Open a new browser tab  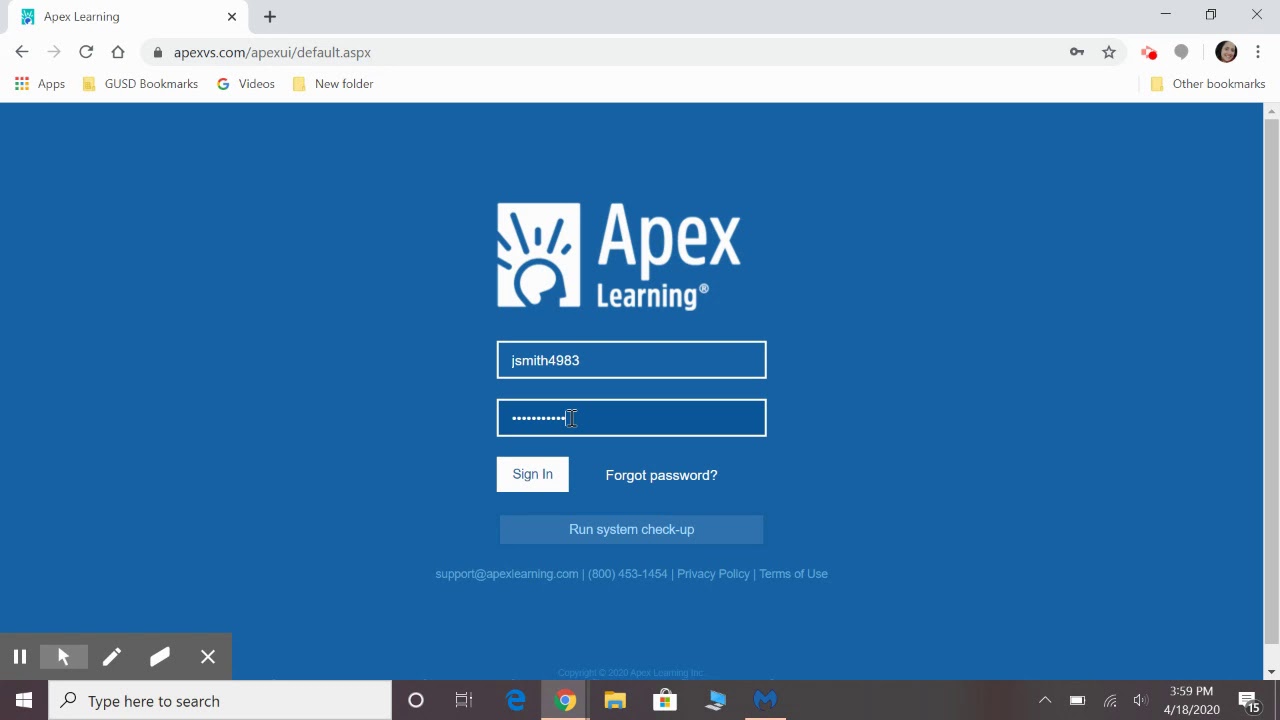click(270, 17)
